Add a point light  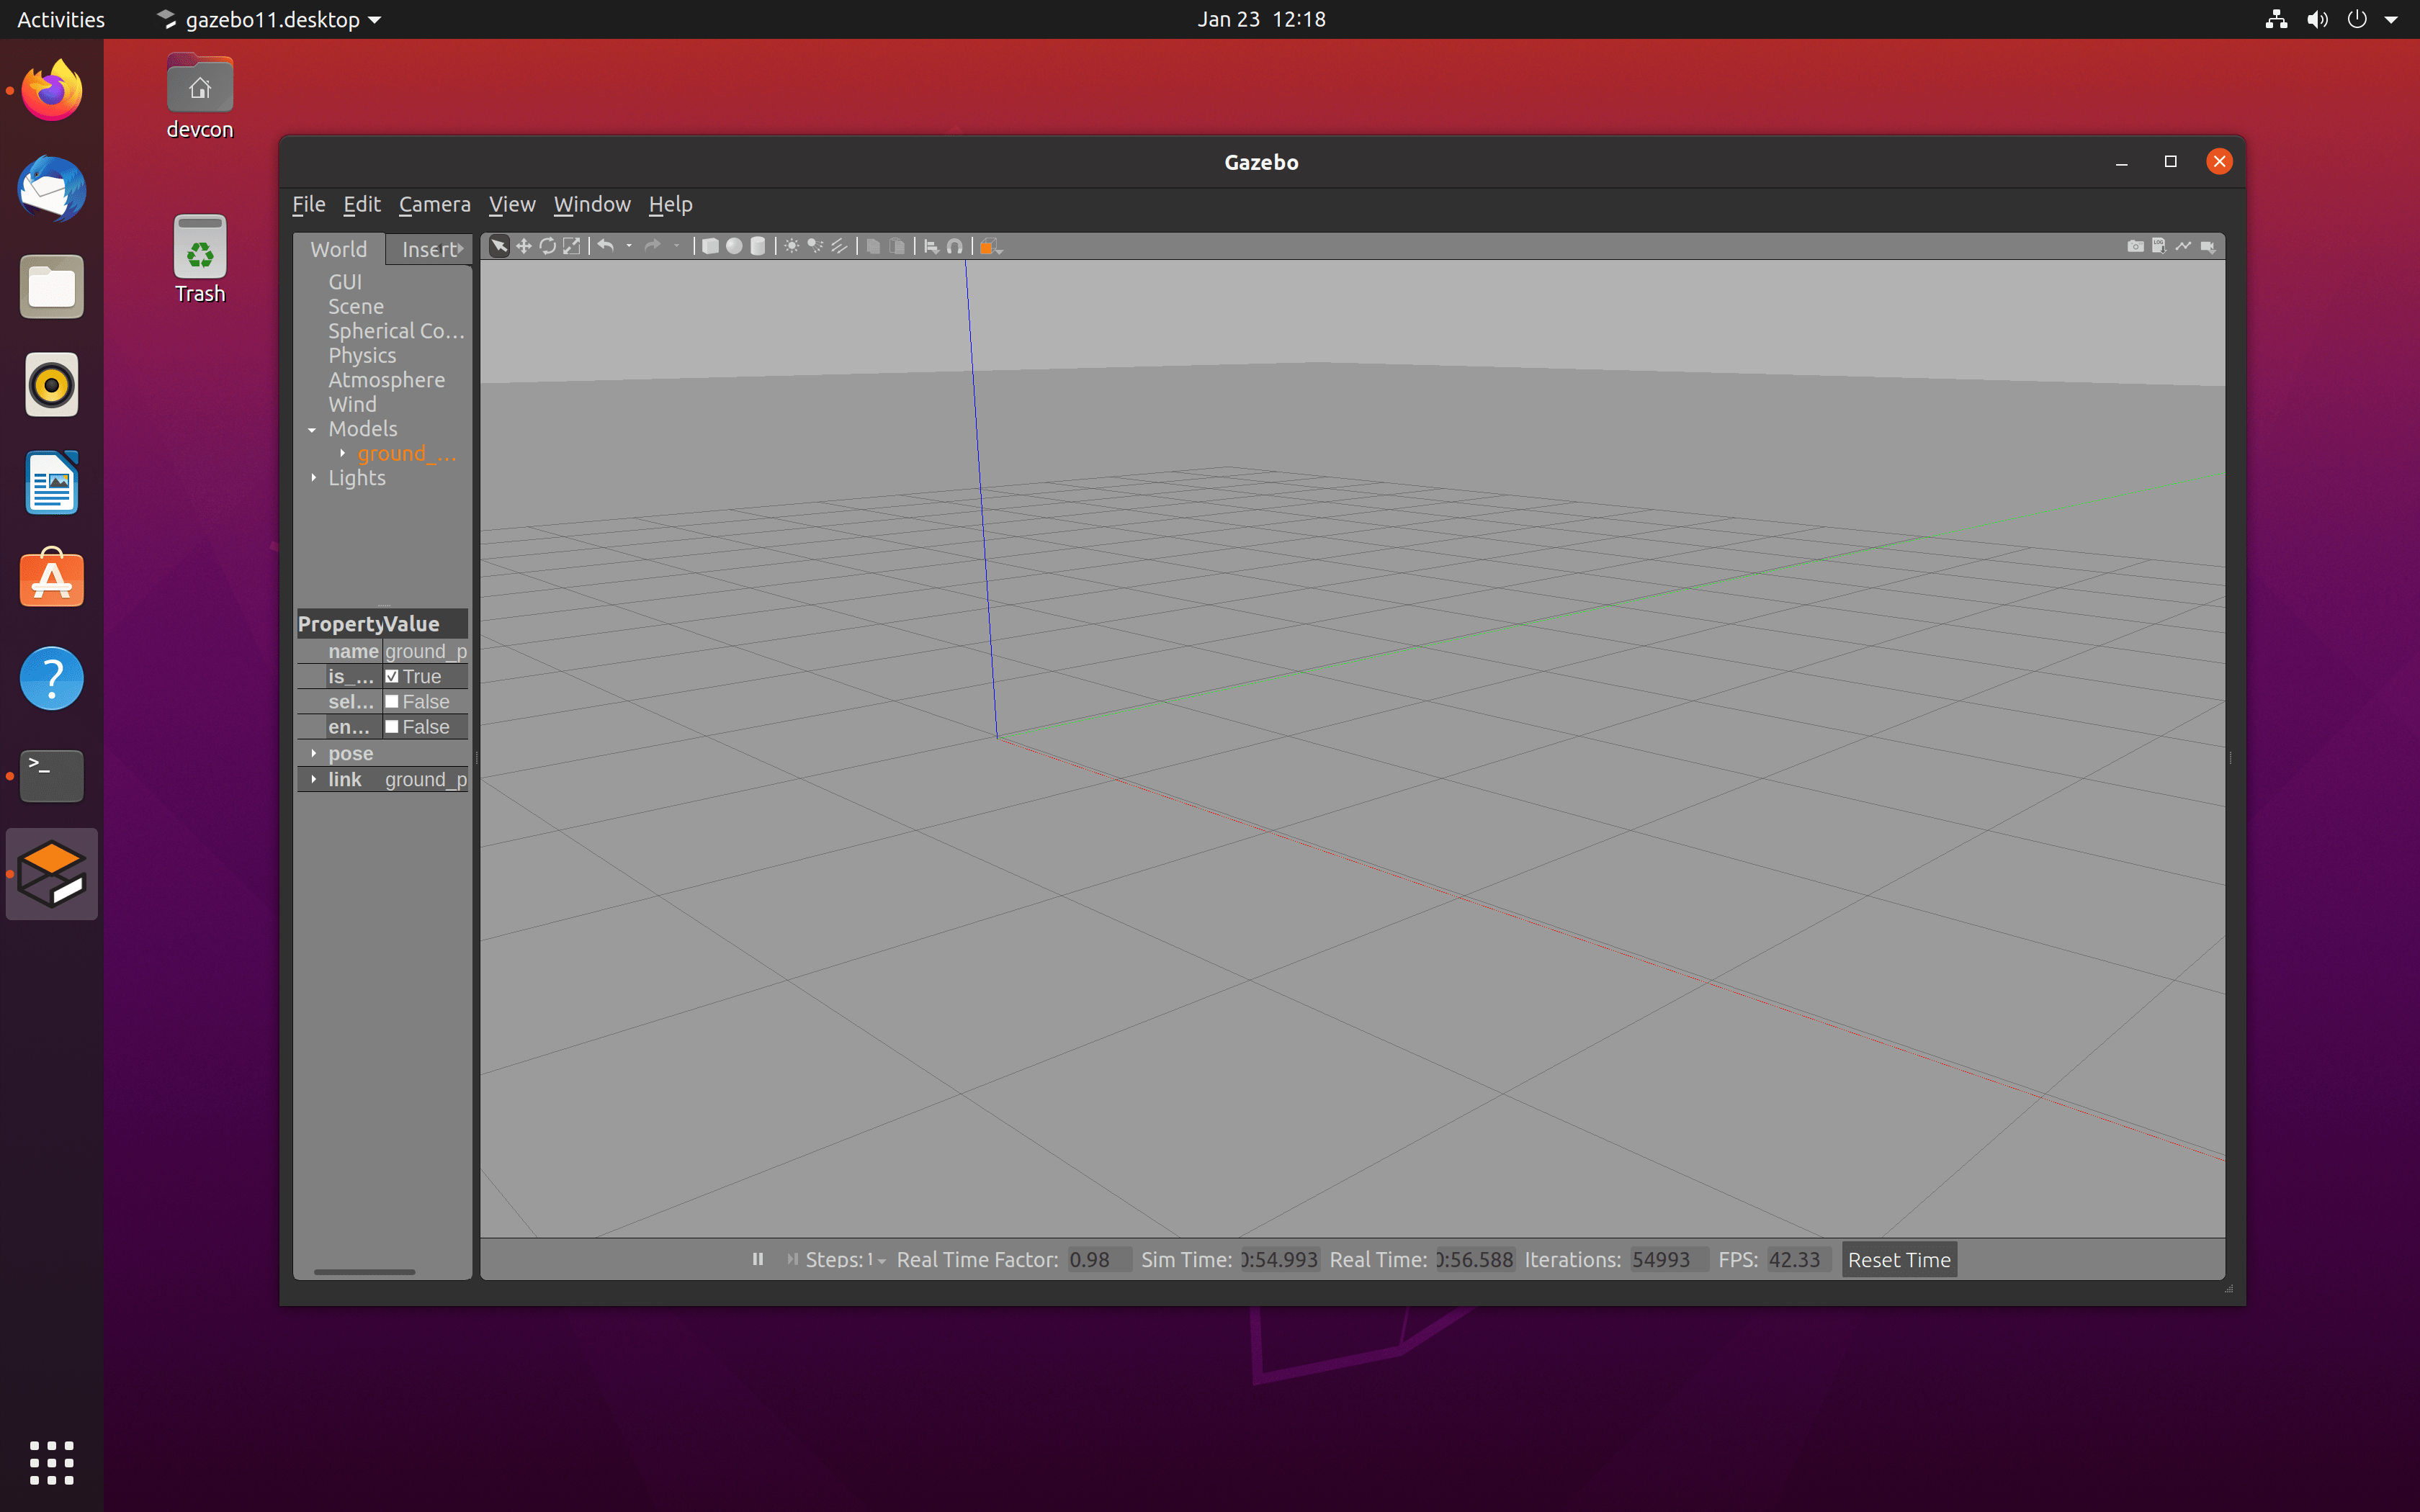click(792, 246)
